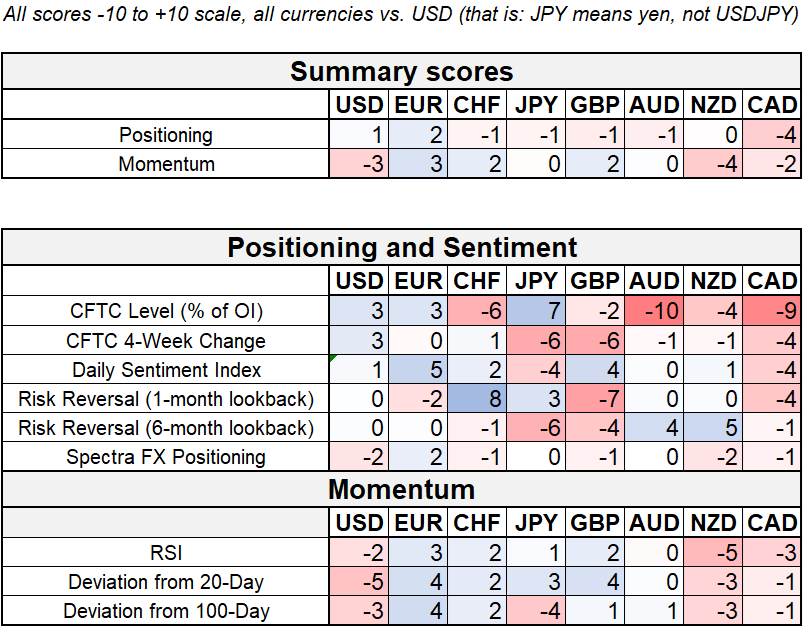Click the CAD column header in Summary scores
This screenshot has width=804, height=626.
(x=771, y=105)
